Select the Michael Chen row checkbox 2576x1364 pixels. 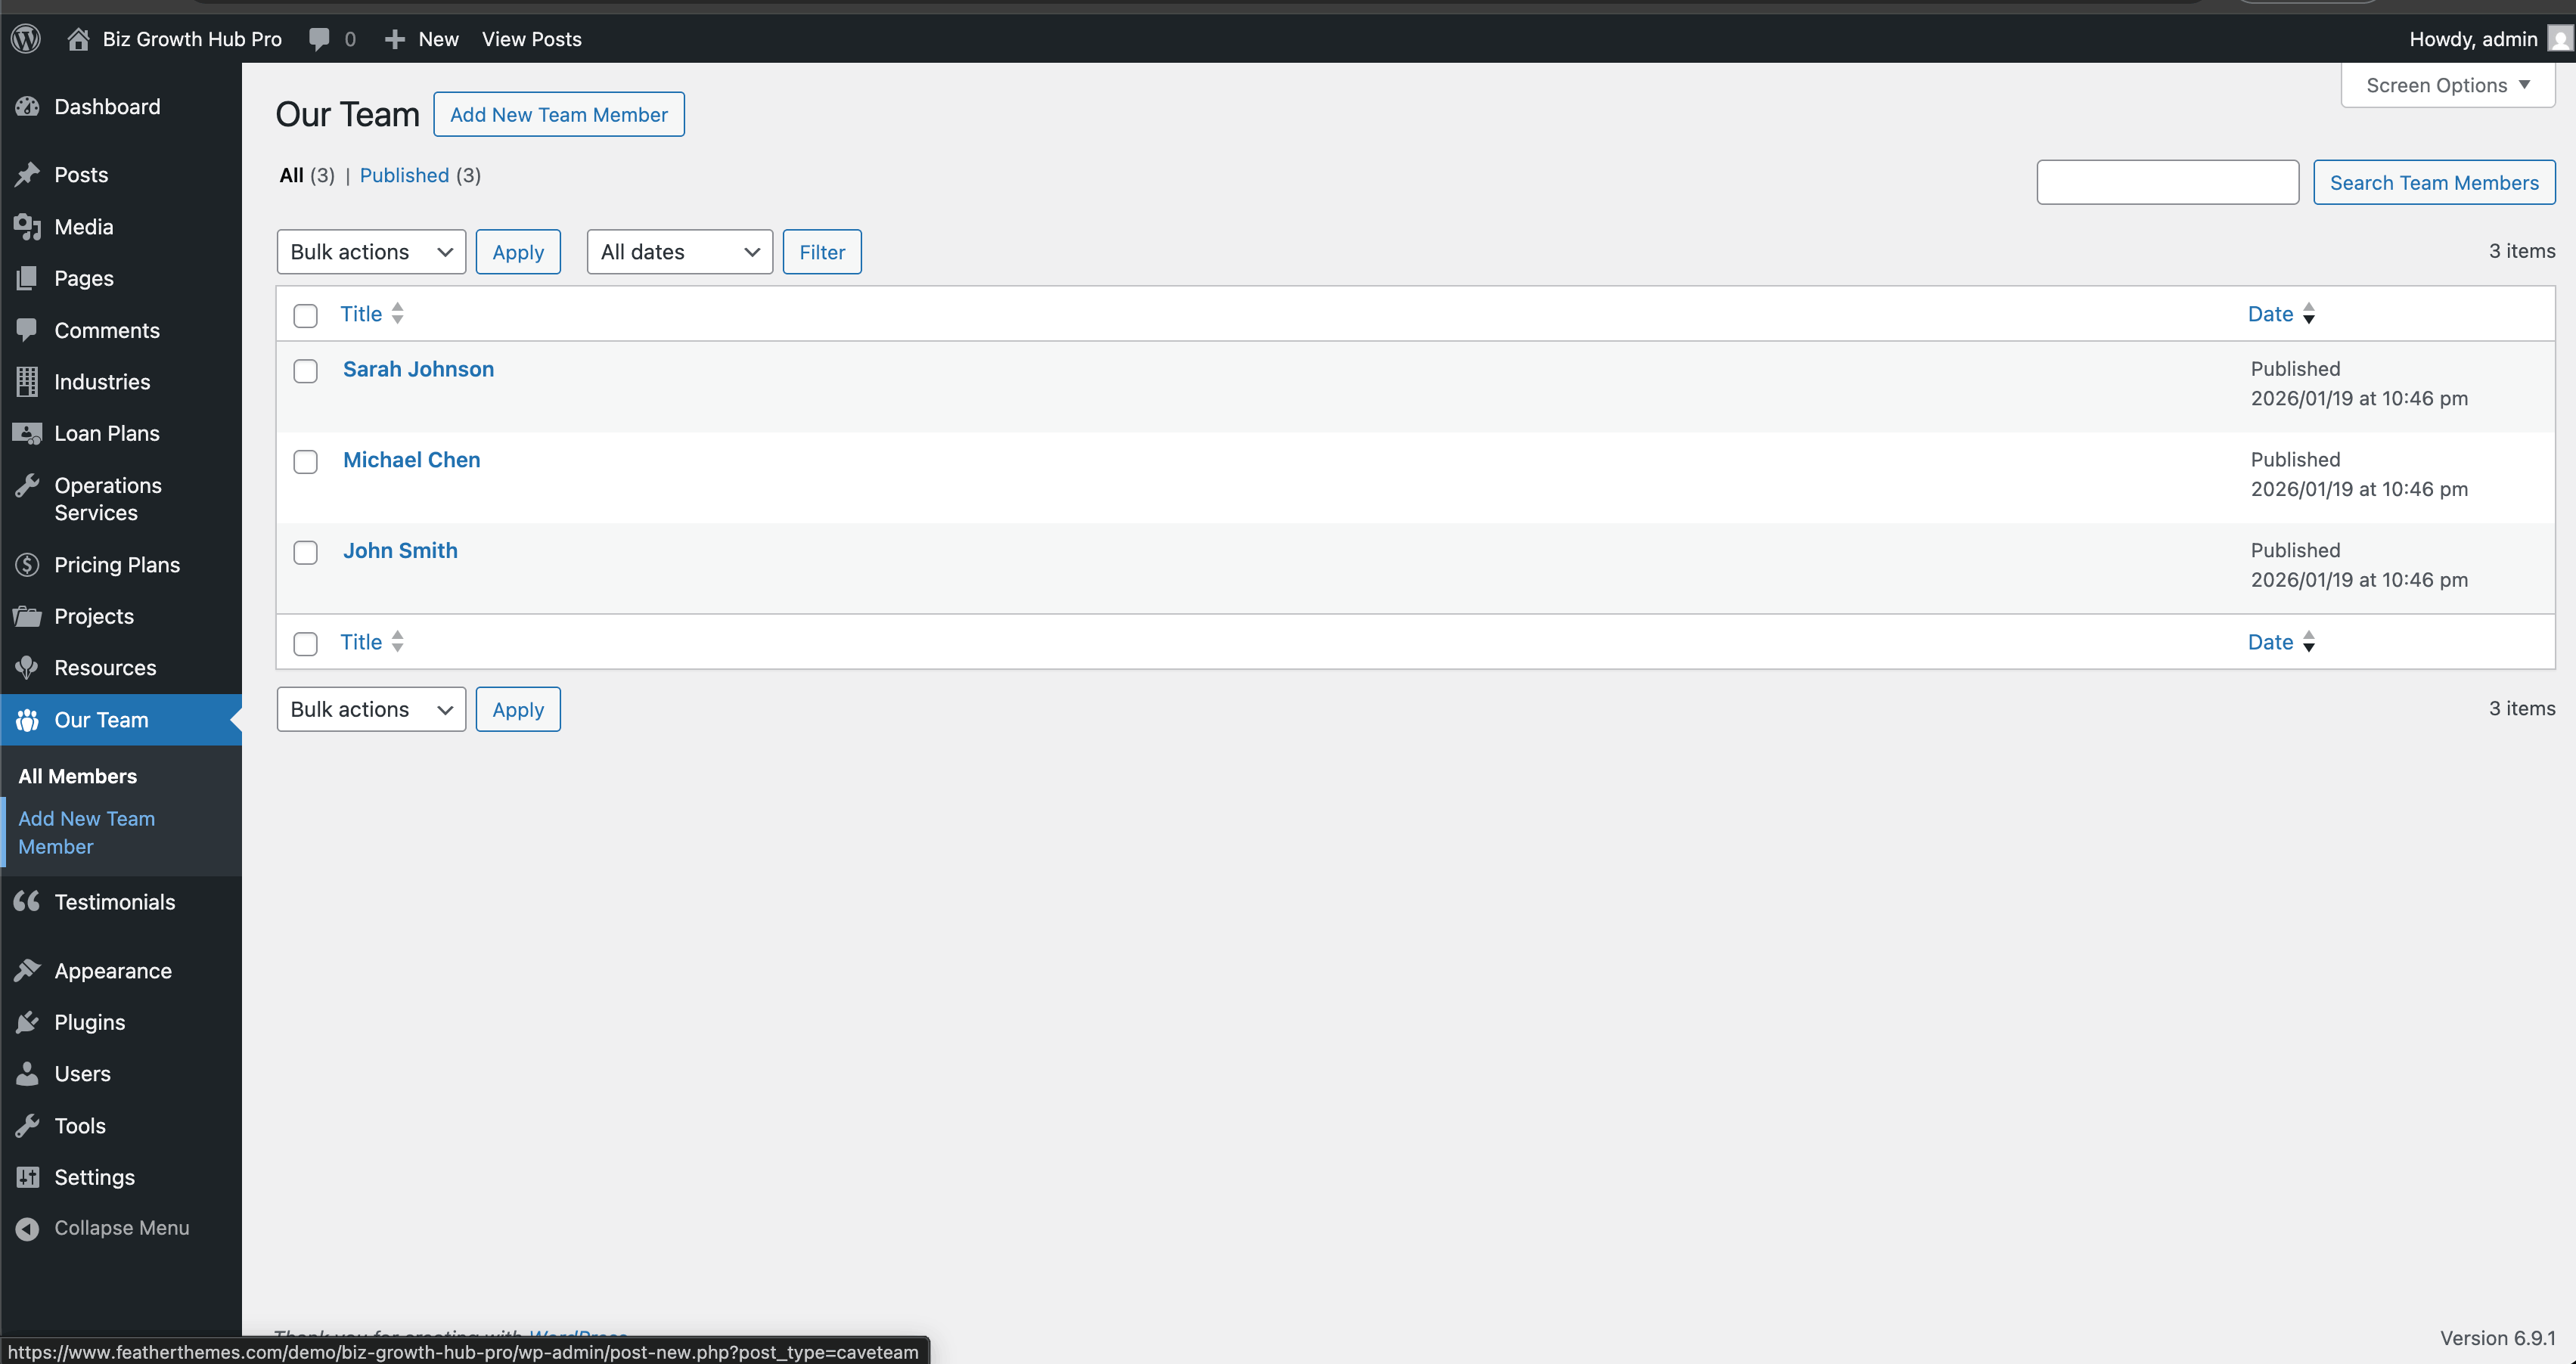click(305, 461)
